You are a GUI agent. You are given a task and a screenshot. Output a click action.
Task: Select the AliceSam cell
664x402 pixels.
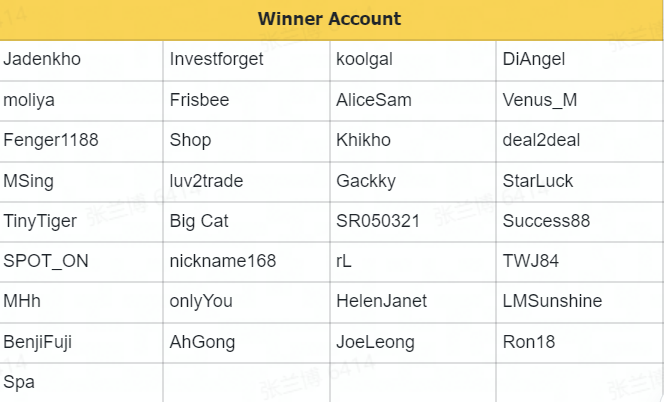pos(374,100)
